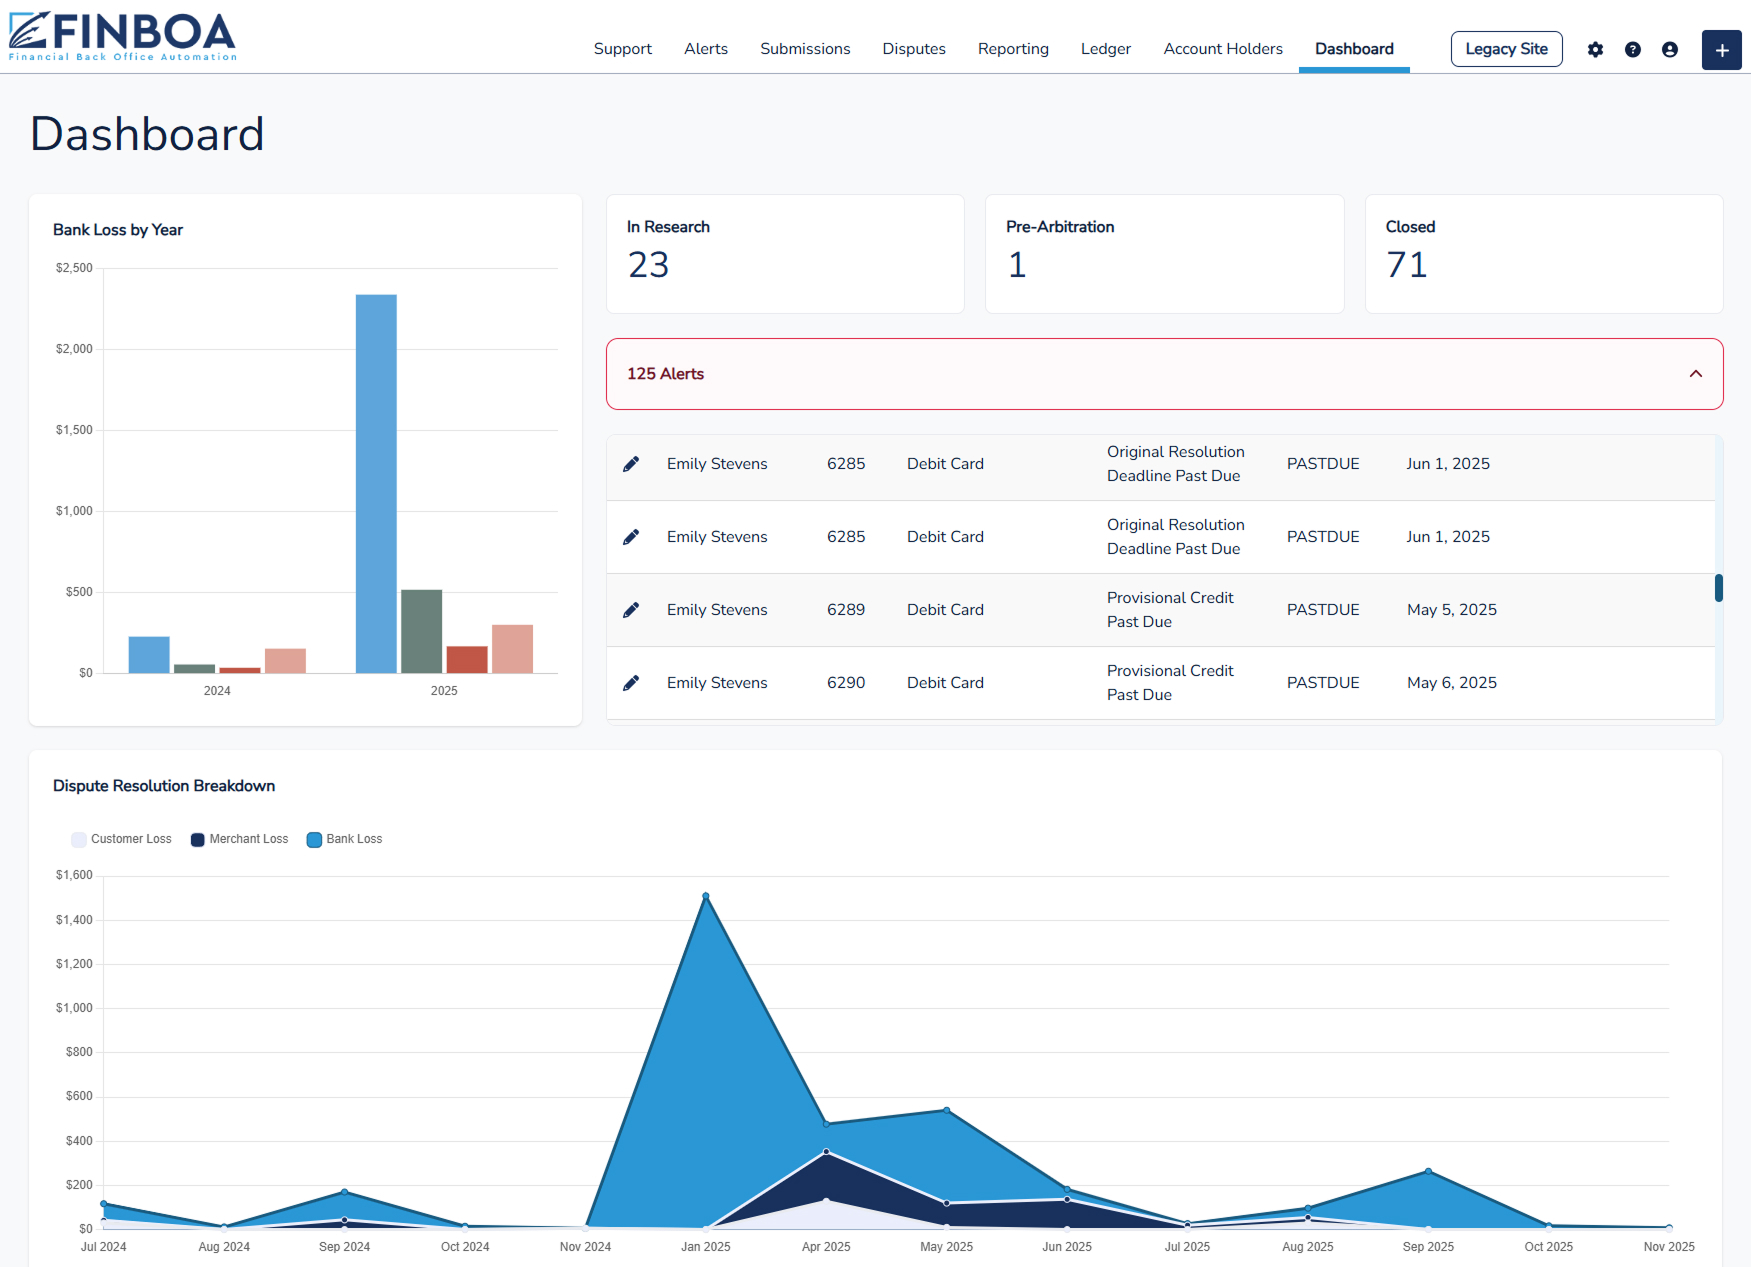Switch to the Disputes tab

pyautogui.click(x=913, y=48)
